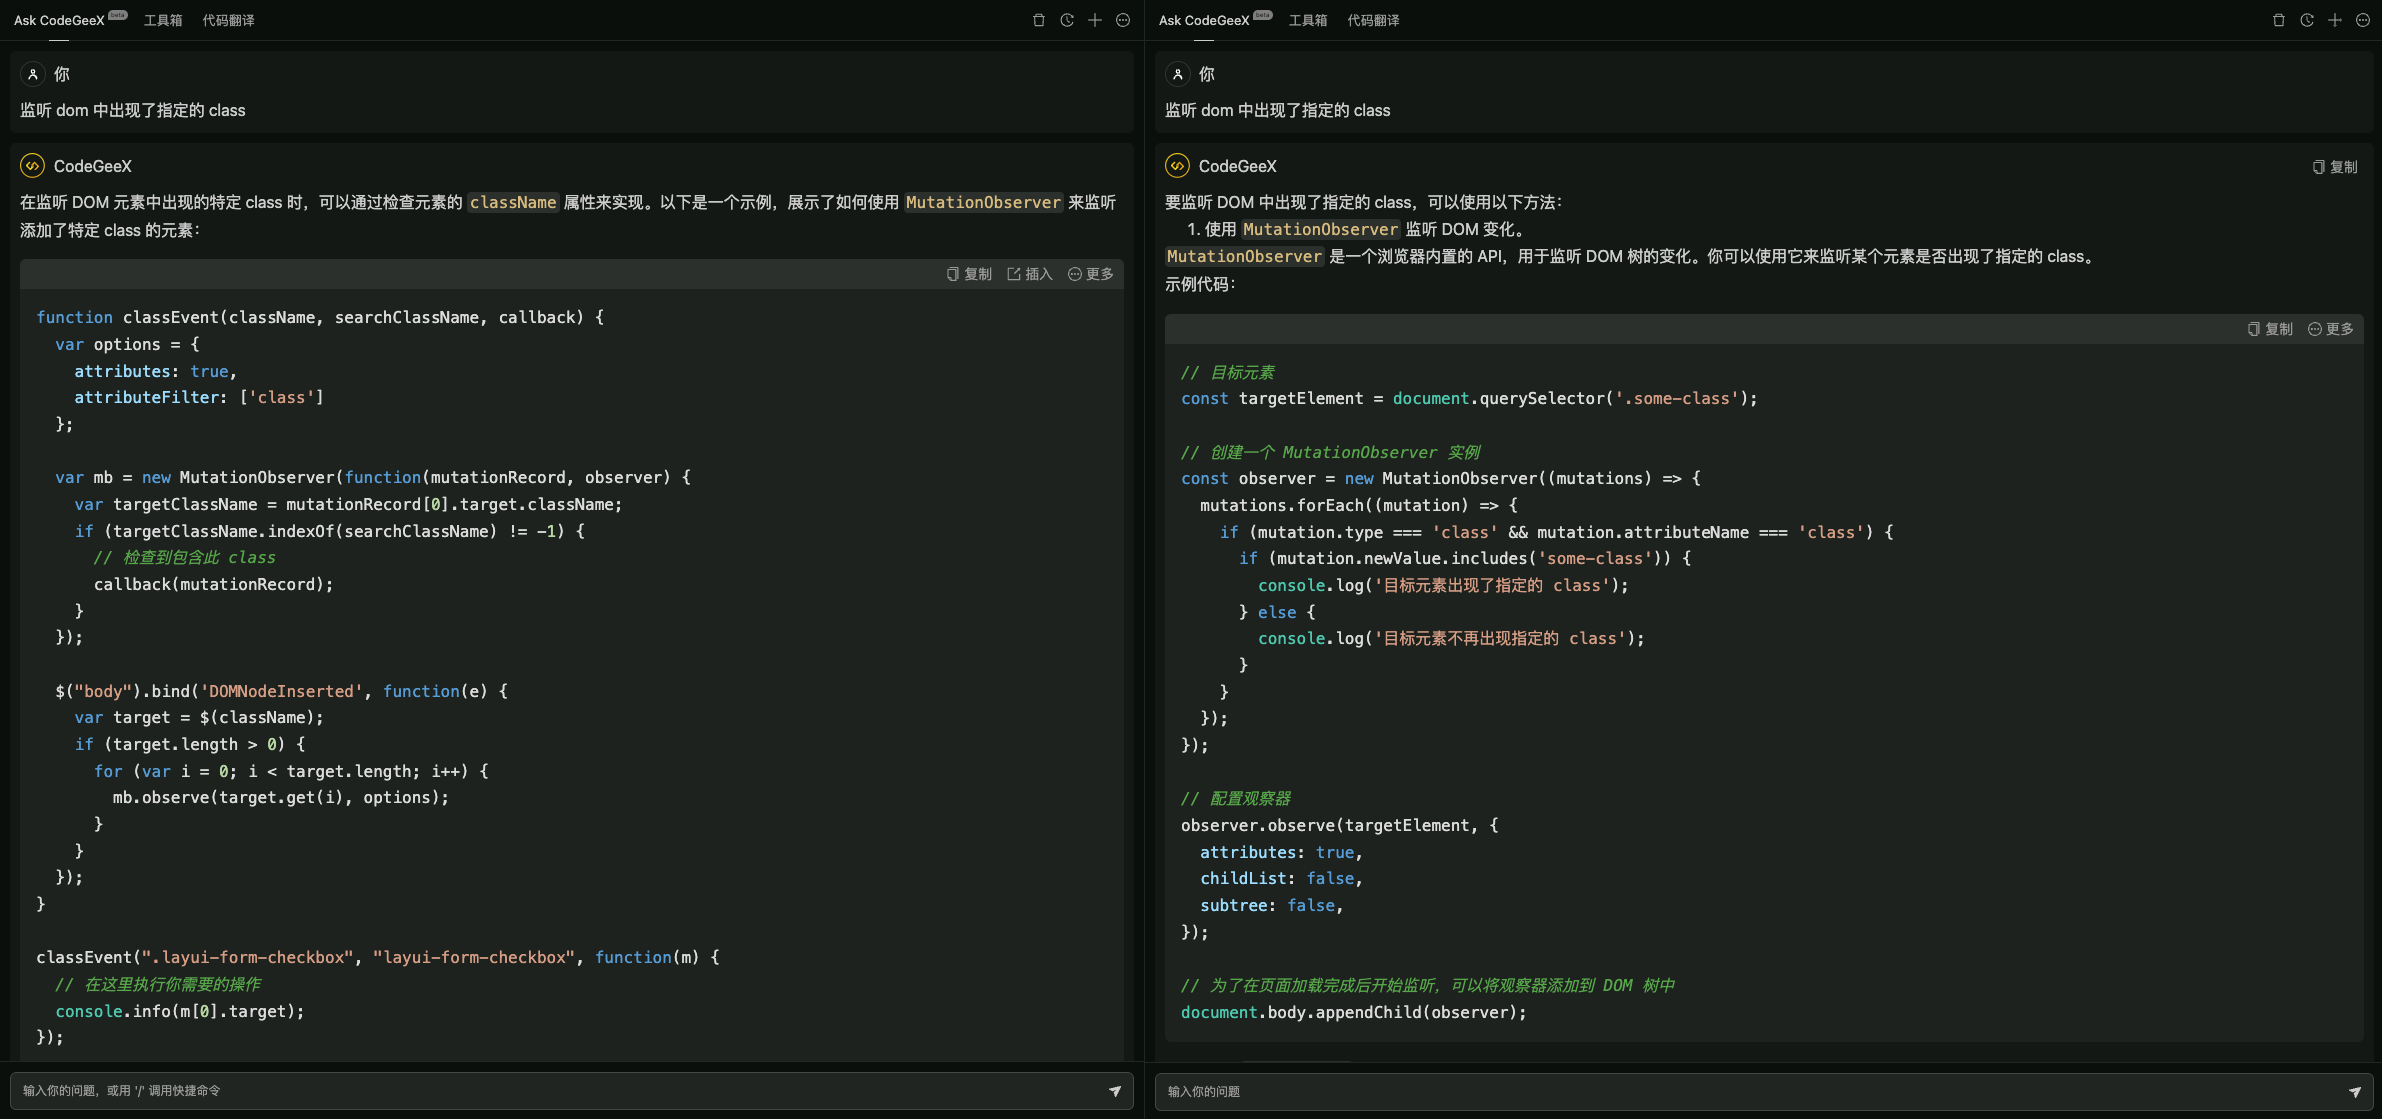The image size is (2382, 1119).
Task: Send message with left panel arrow icon
Action: pos(1114,1091)
